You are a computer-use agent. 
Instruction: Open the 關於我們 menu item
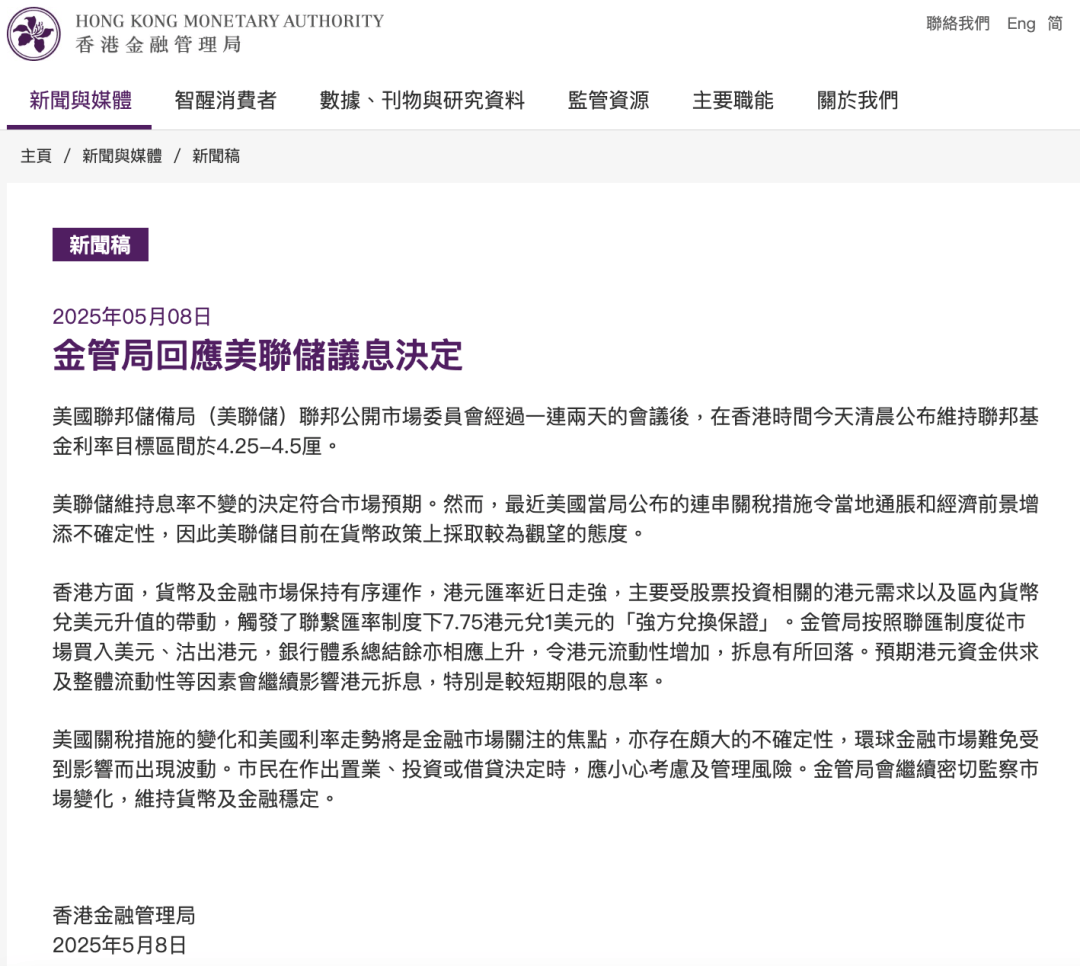tap(858, 101)
